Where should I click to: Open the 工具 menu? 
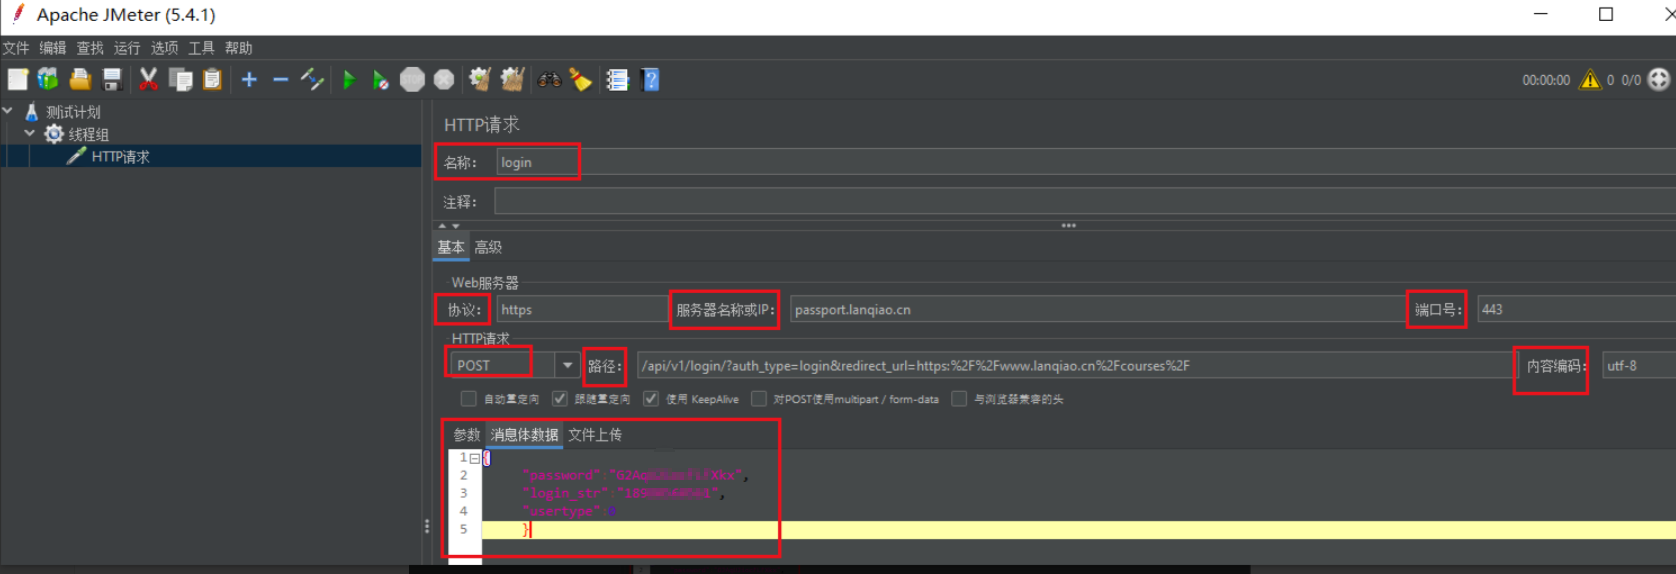[202, 48]
